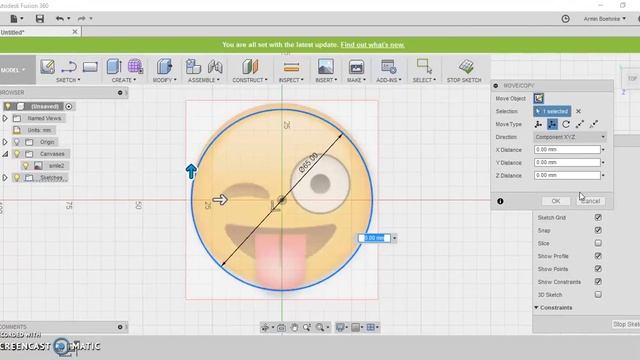Open the Find out what's new link
640x360 pixels.
coord(373,44)
